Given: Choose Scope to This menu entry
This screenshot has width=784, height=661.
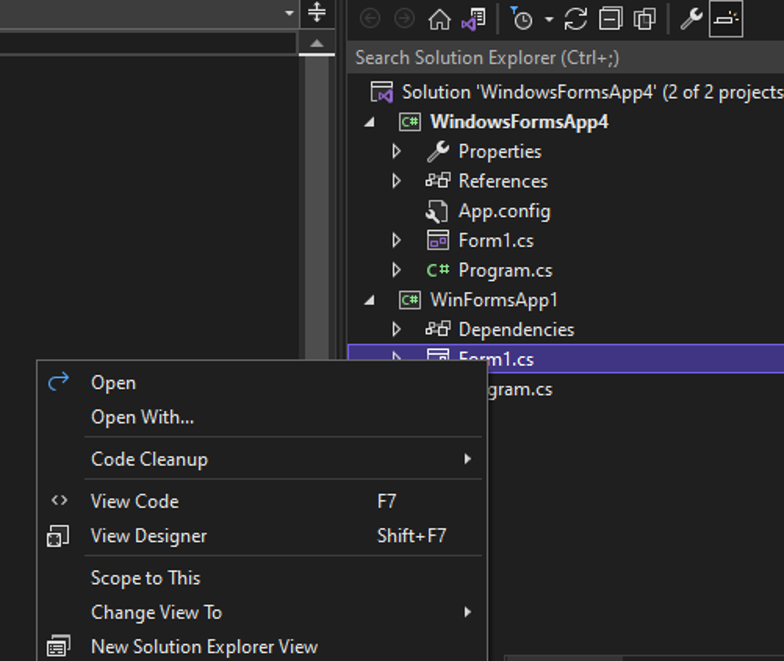Looking at the screenshot, I should click(262, 578).
